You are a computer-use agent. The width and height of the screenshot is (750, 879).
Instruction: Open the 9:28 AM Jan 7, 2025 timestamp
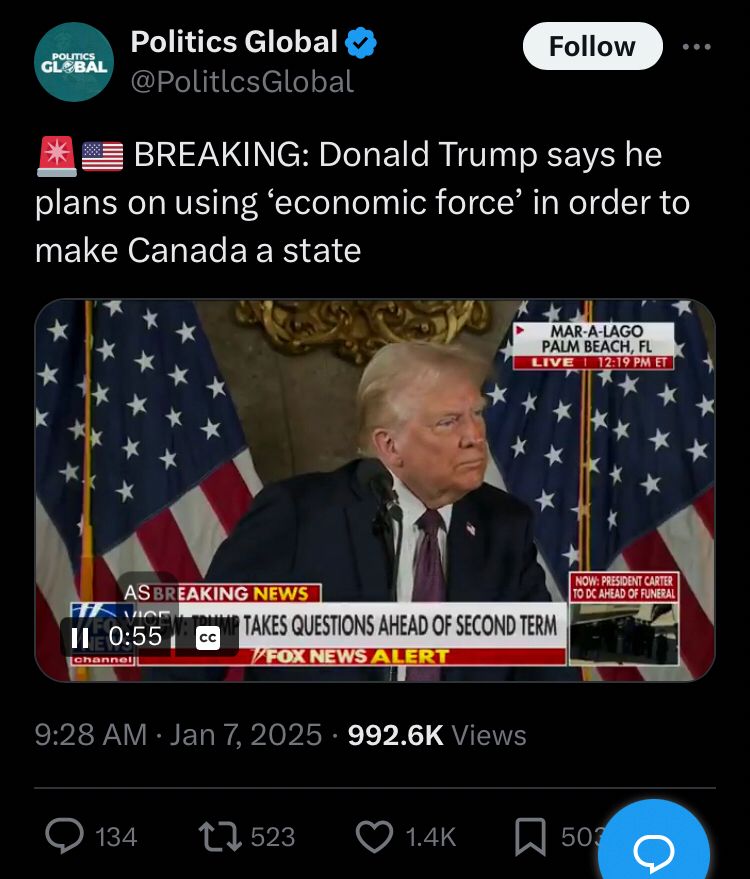(x=178, y=735)
